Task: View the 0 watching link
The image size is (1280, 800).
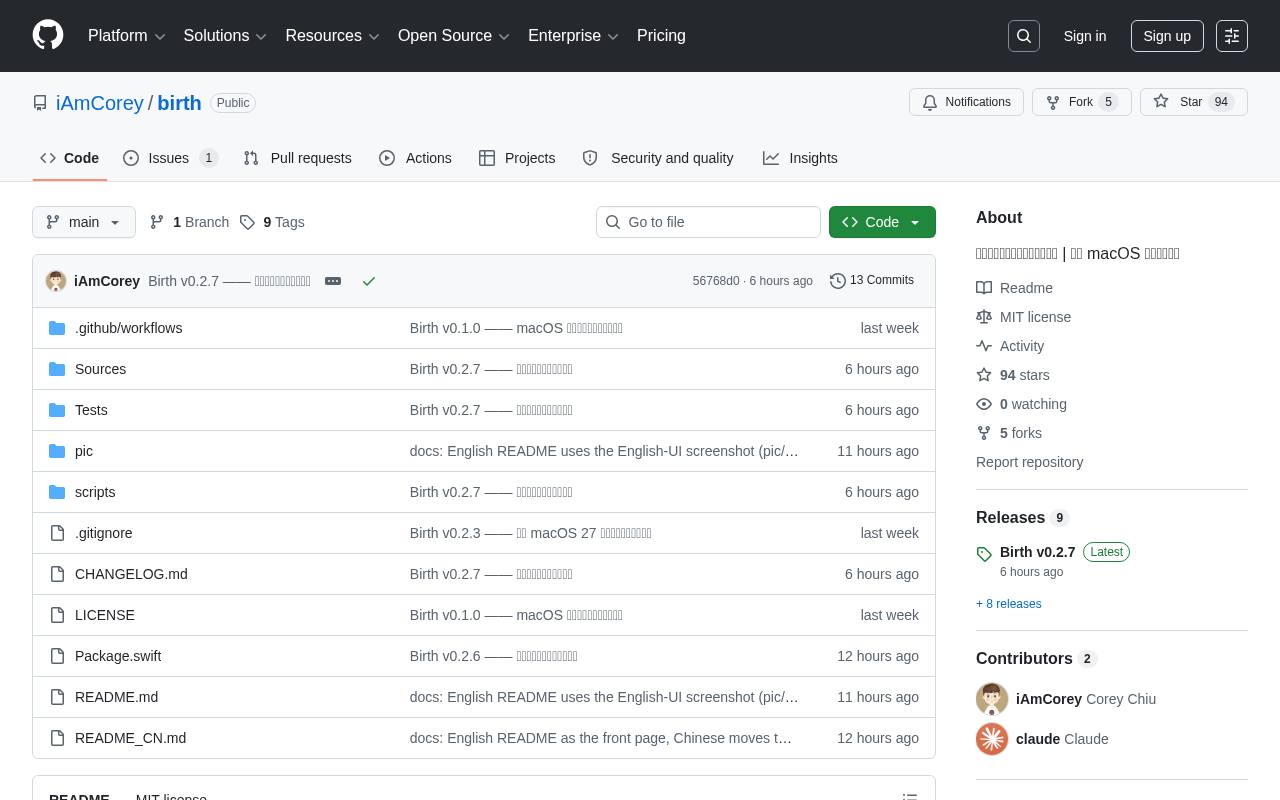Action: 1021,404
